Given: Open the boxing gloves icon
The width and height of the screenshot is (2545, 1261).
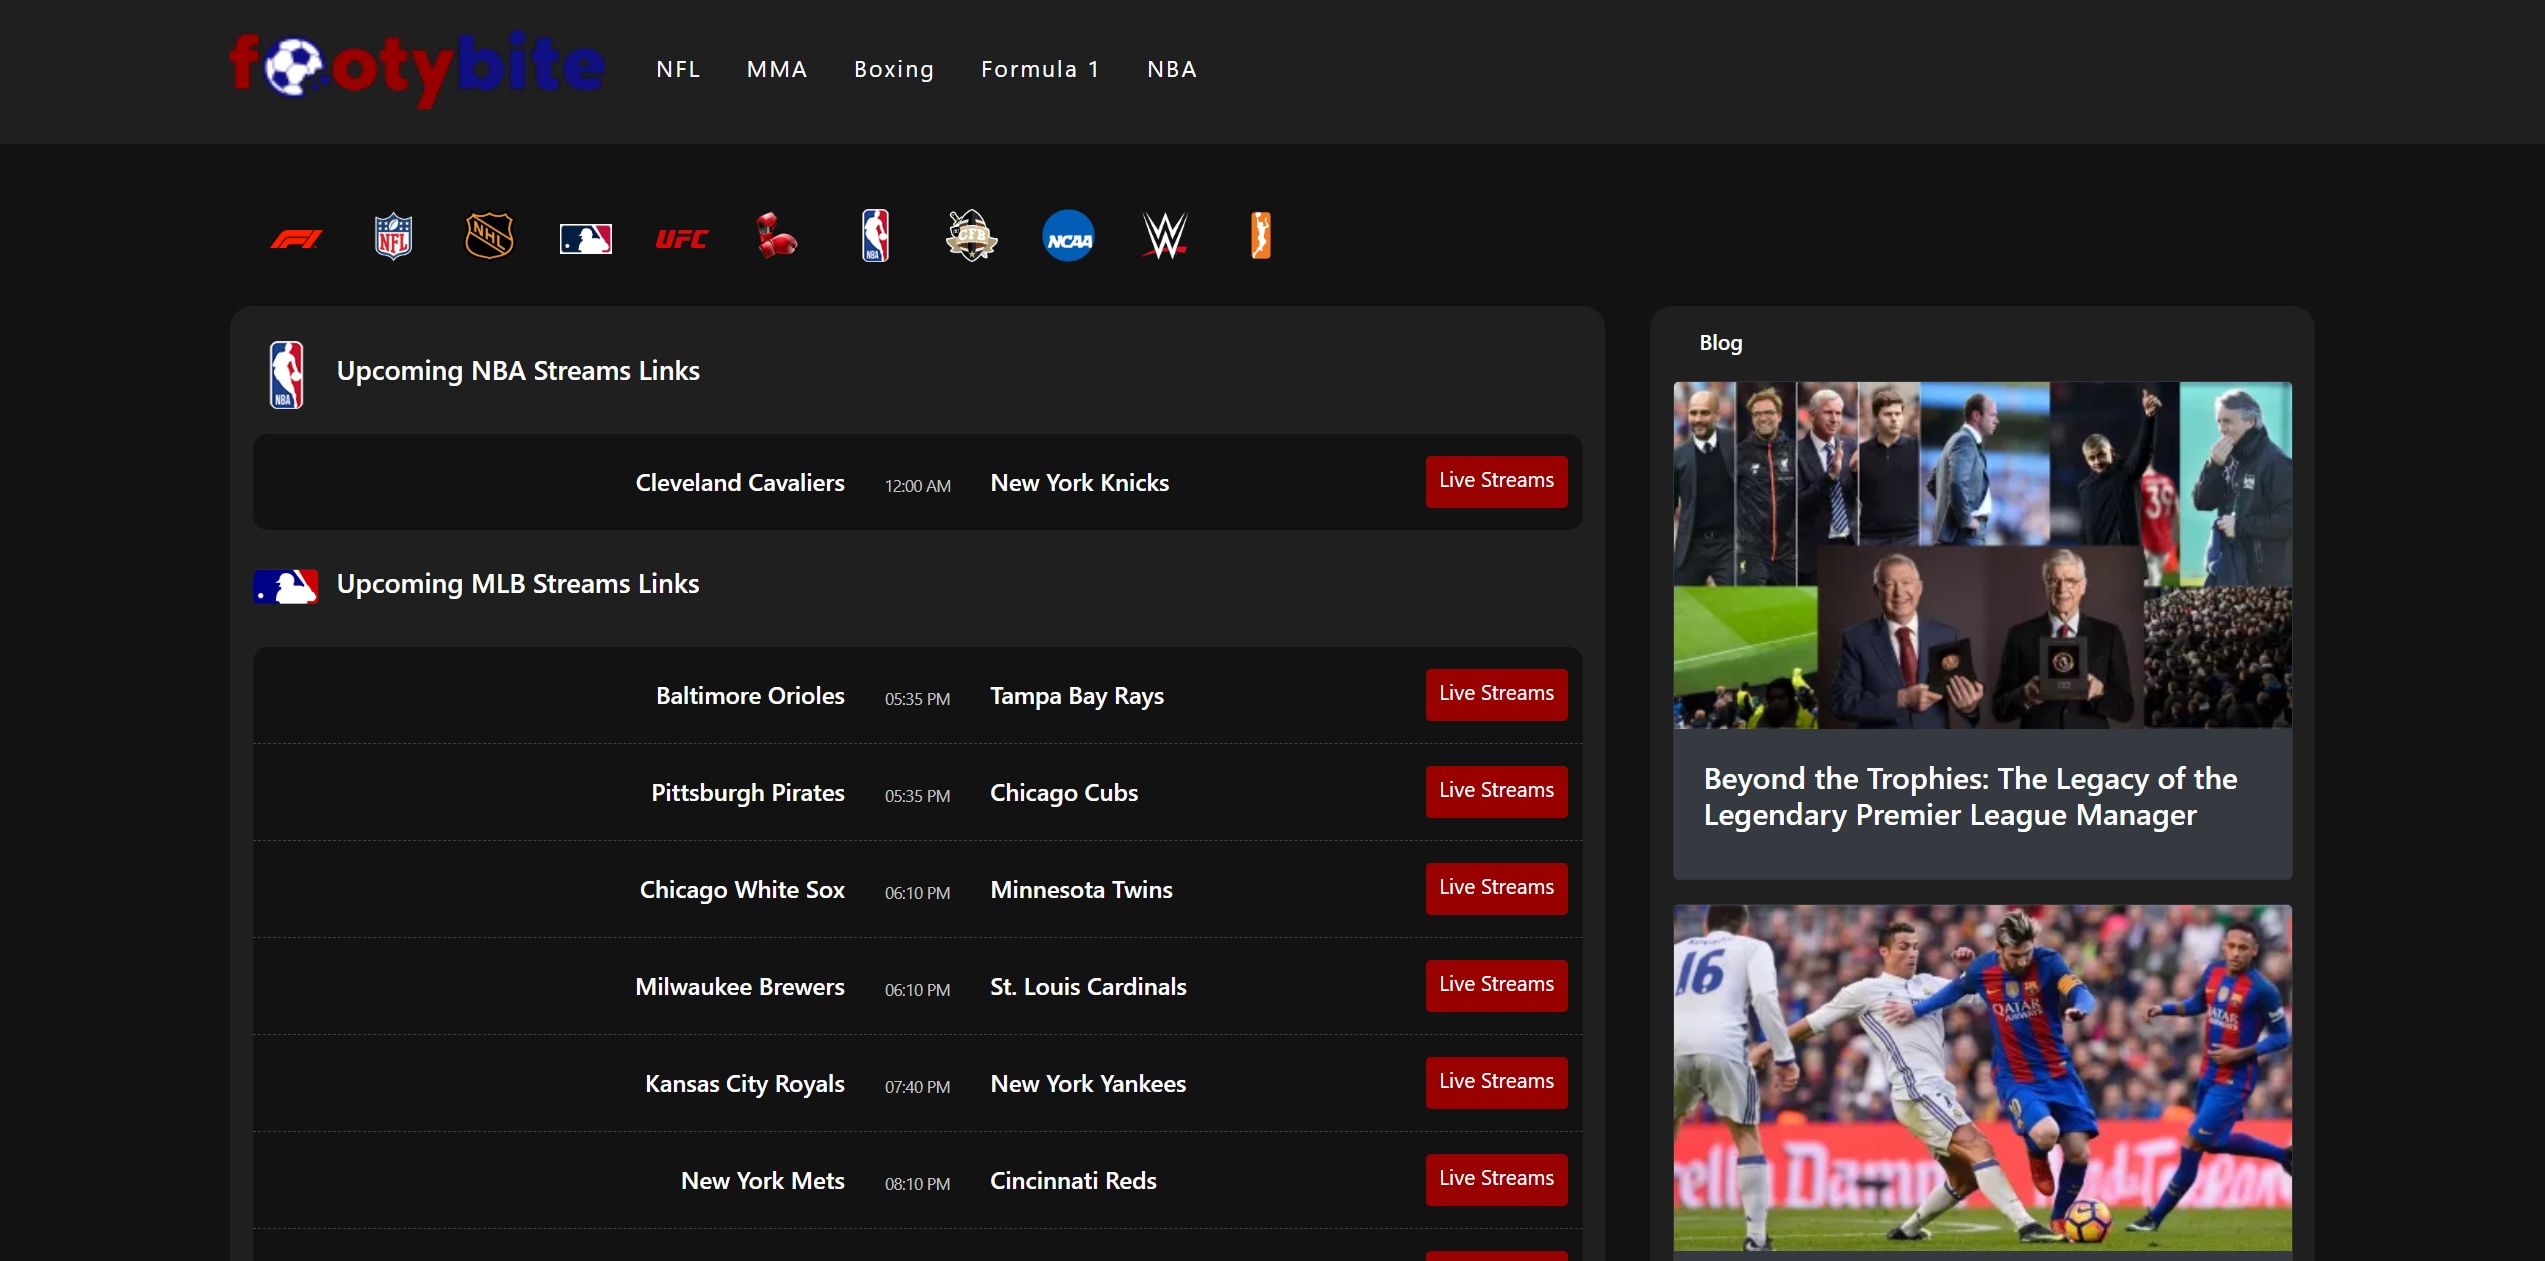Looking at the screenshot, I should coord(777,237).
